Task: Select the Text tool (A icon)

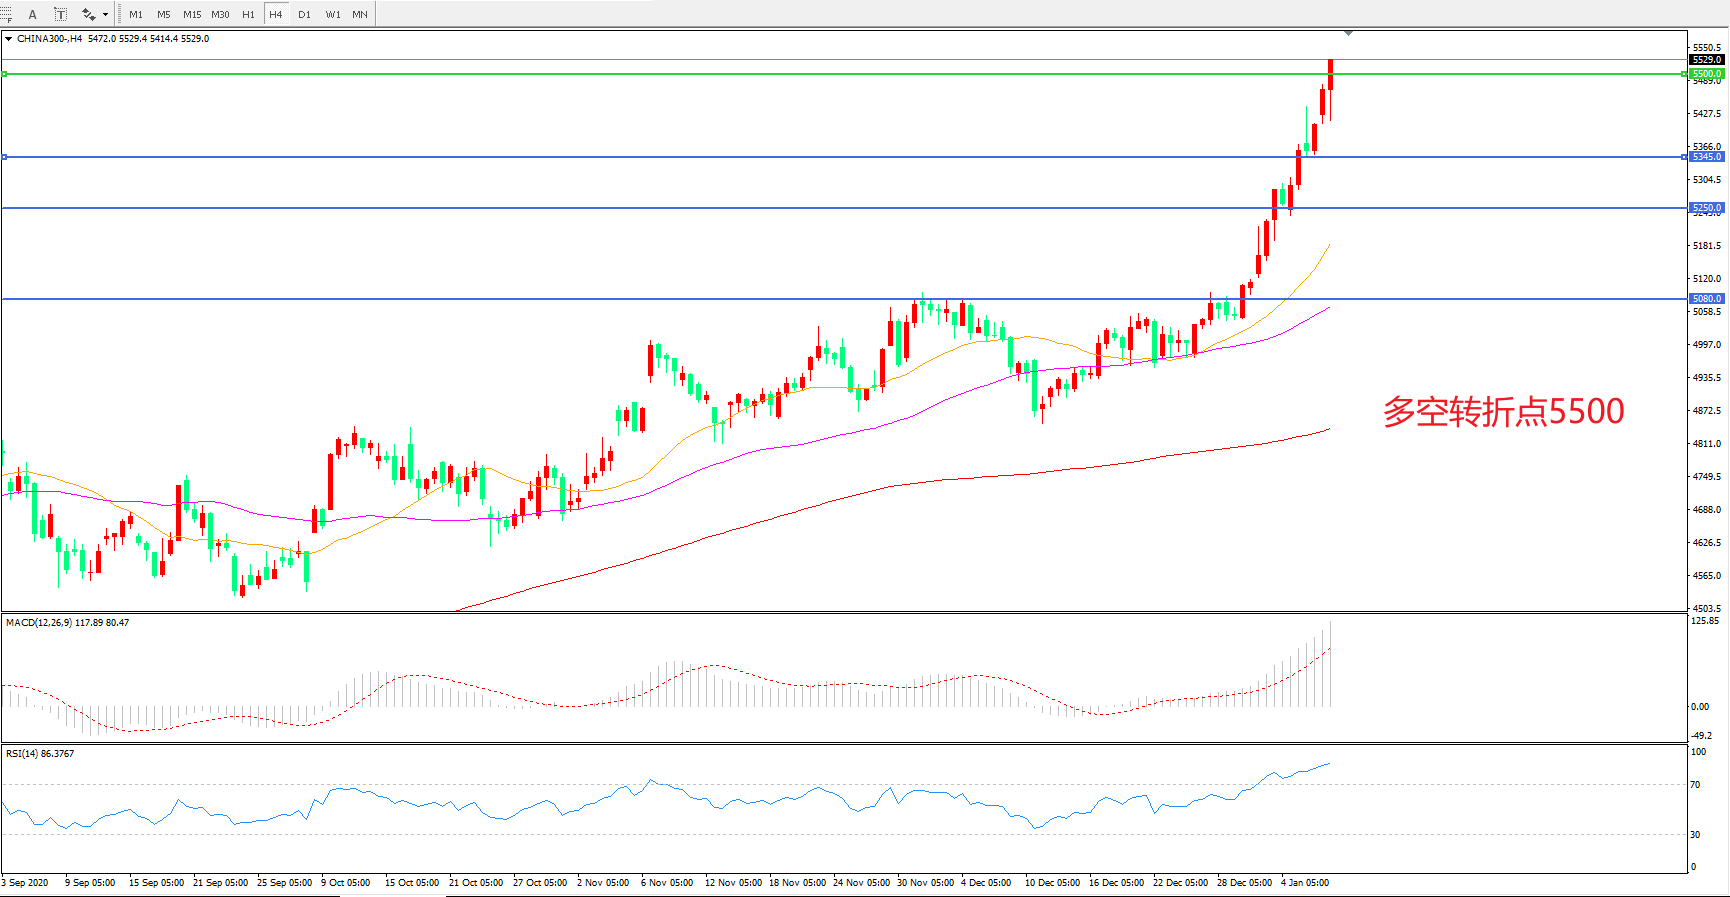Action: 32,14
